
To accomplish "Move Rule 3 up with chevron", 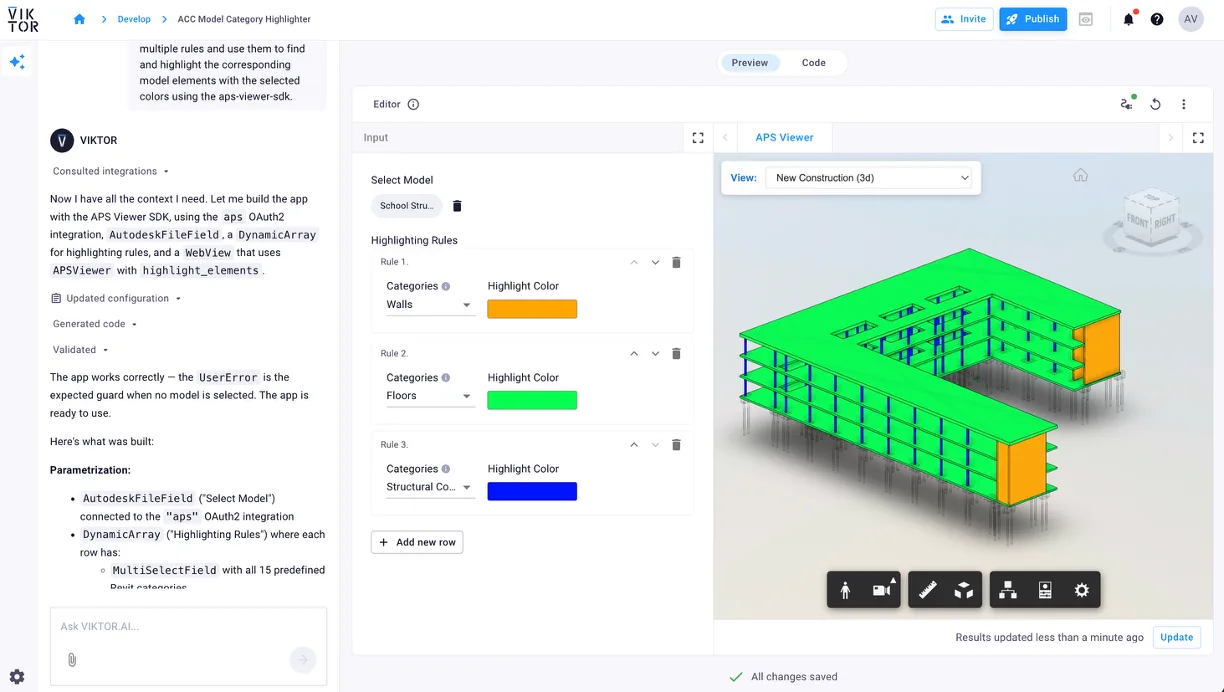I will 634,445.
